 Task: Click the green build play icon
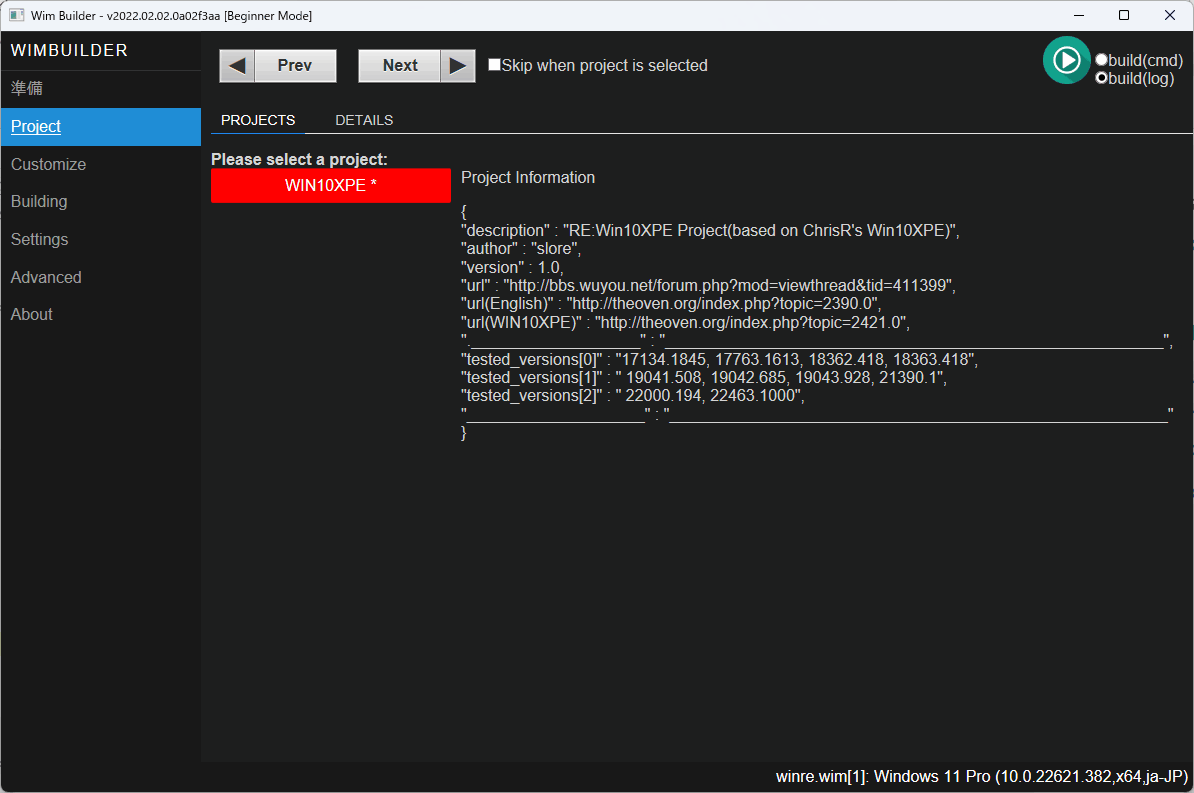[1066, 60]
